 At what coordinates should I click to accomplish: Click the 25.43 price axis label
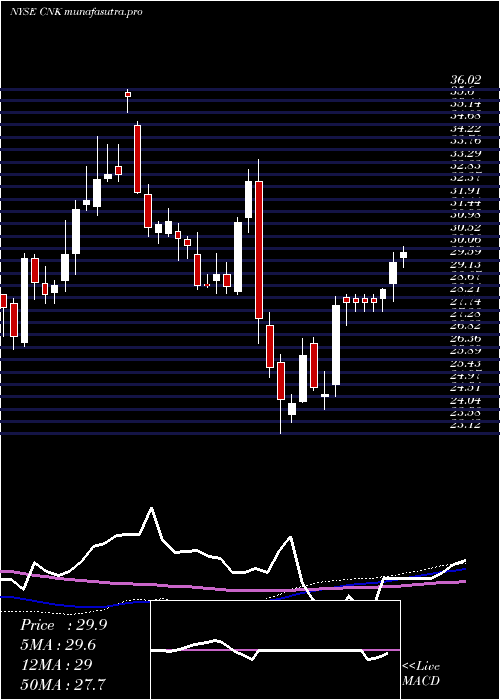pyautogui.click(x=466, y=363)
